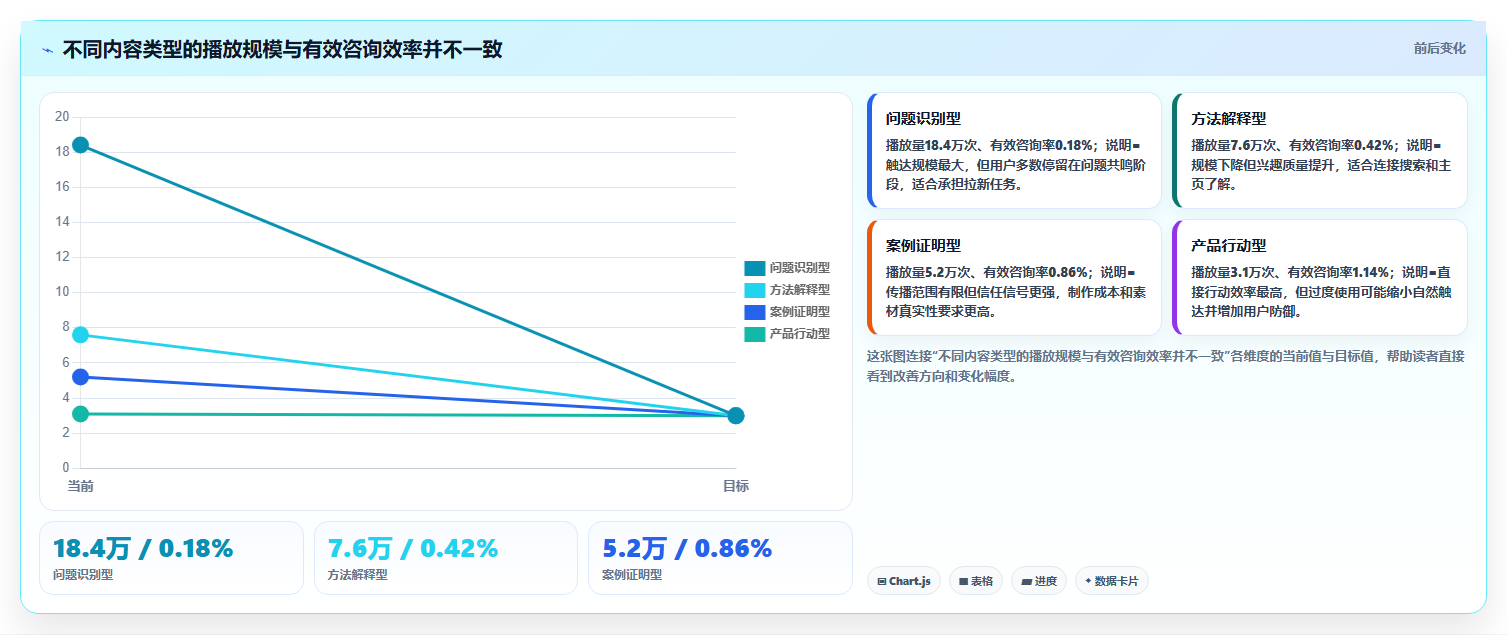Viewport: 1507px width, 635px height.
Task: Click the 5.2 data point on 当前
Action: point(80,377)
